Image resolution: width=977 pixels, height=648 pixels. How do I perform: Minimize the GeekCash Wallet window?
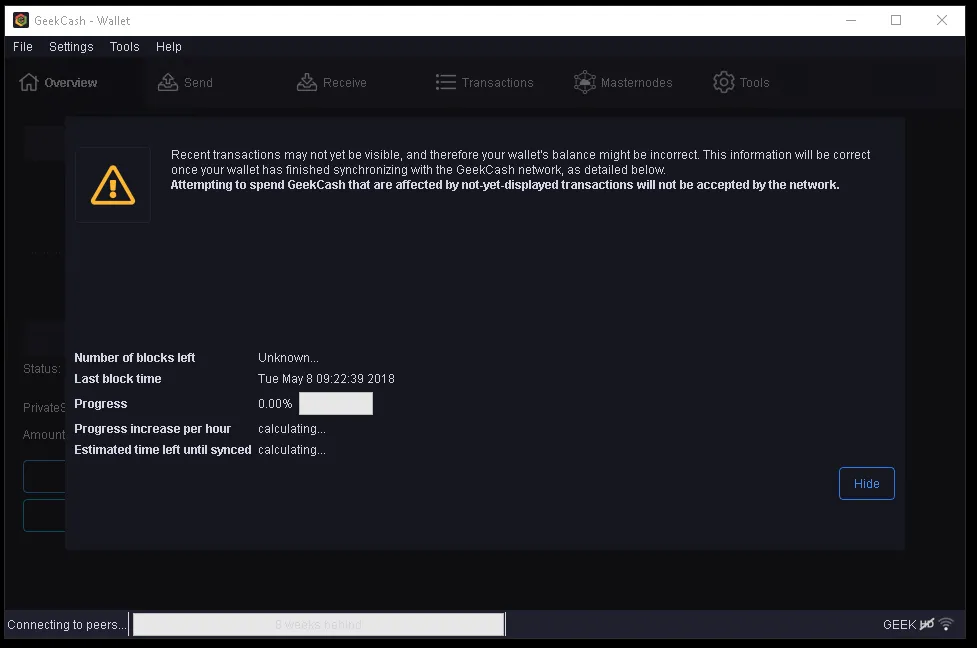pos(851,21)
